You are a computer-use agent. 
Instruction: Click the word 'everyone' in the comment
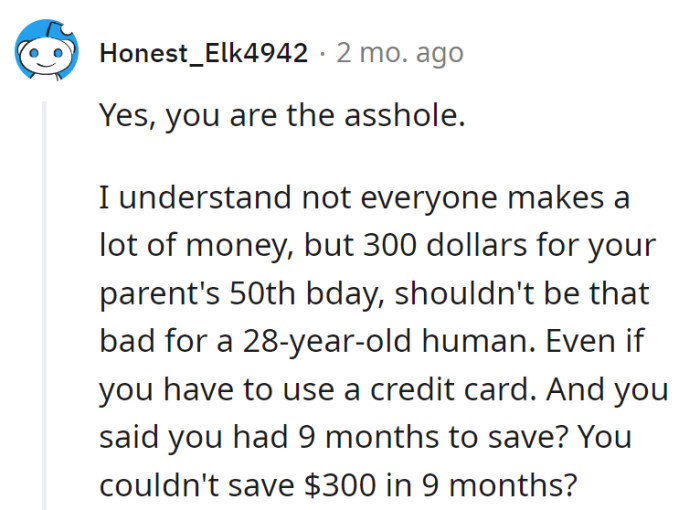pos(429,198)
